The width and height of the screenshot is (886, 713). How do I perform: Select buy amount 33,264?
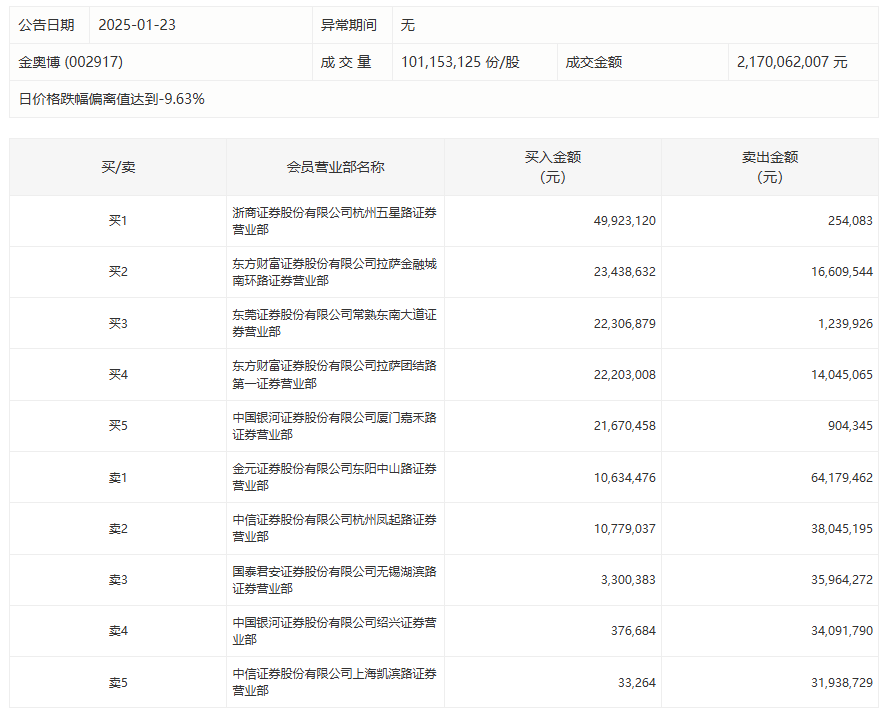coord(637,683)
